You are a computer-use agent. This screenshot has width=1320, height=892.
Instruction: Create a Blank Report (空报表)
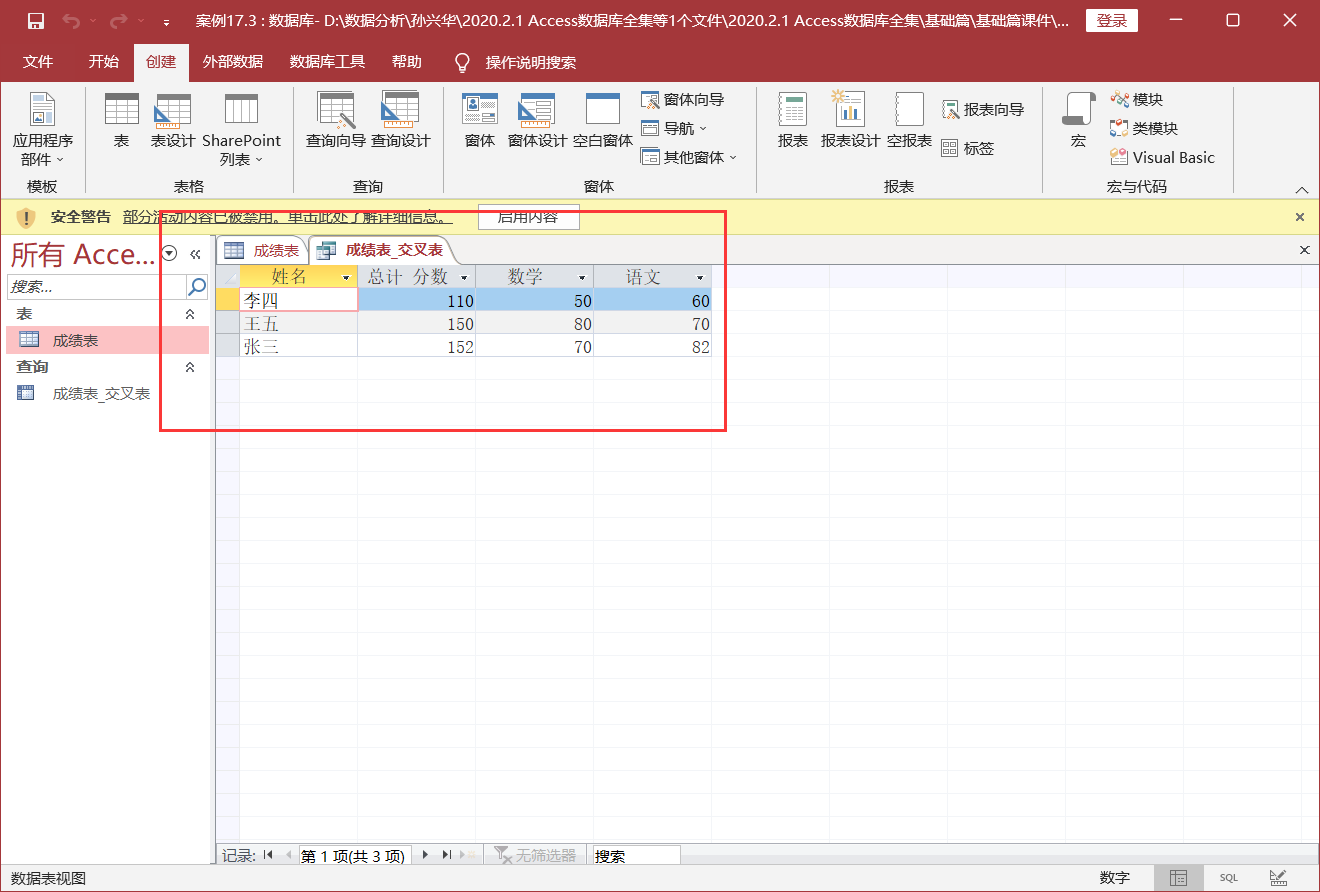click(x=909, y=120)
